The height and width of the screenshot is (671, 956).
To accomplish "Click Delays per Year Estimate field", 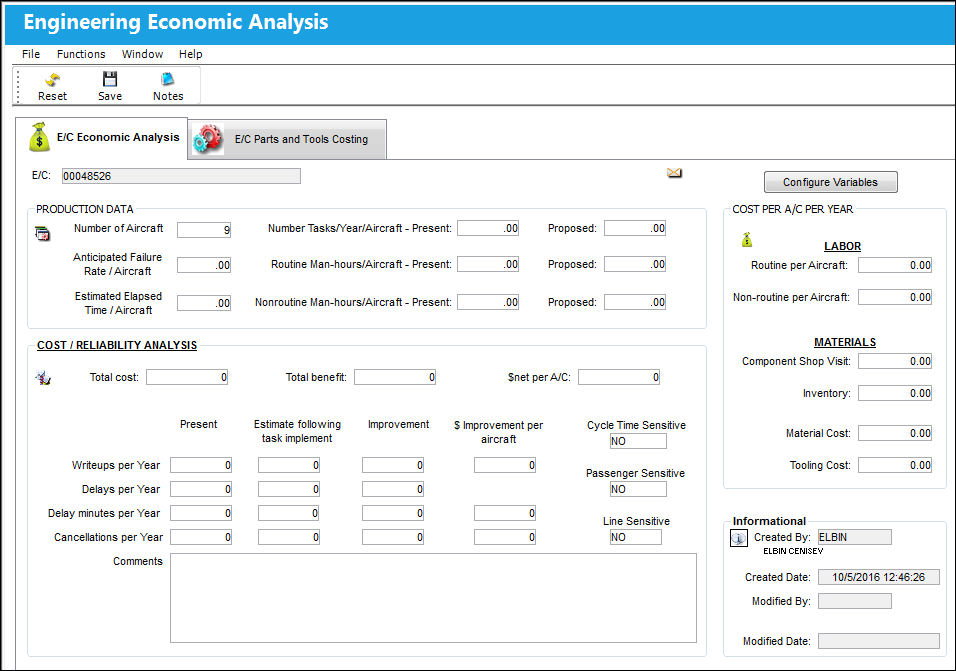I will coord(289,489).
